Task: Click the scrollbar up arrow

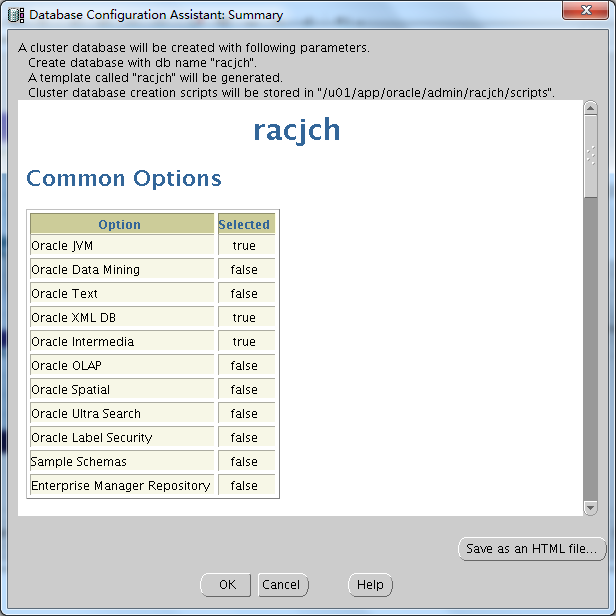Action: (x=590, y=108)
